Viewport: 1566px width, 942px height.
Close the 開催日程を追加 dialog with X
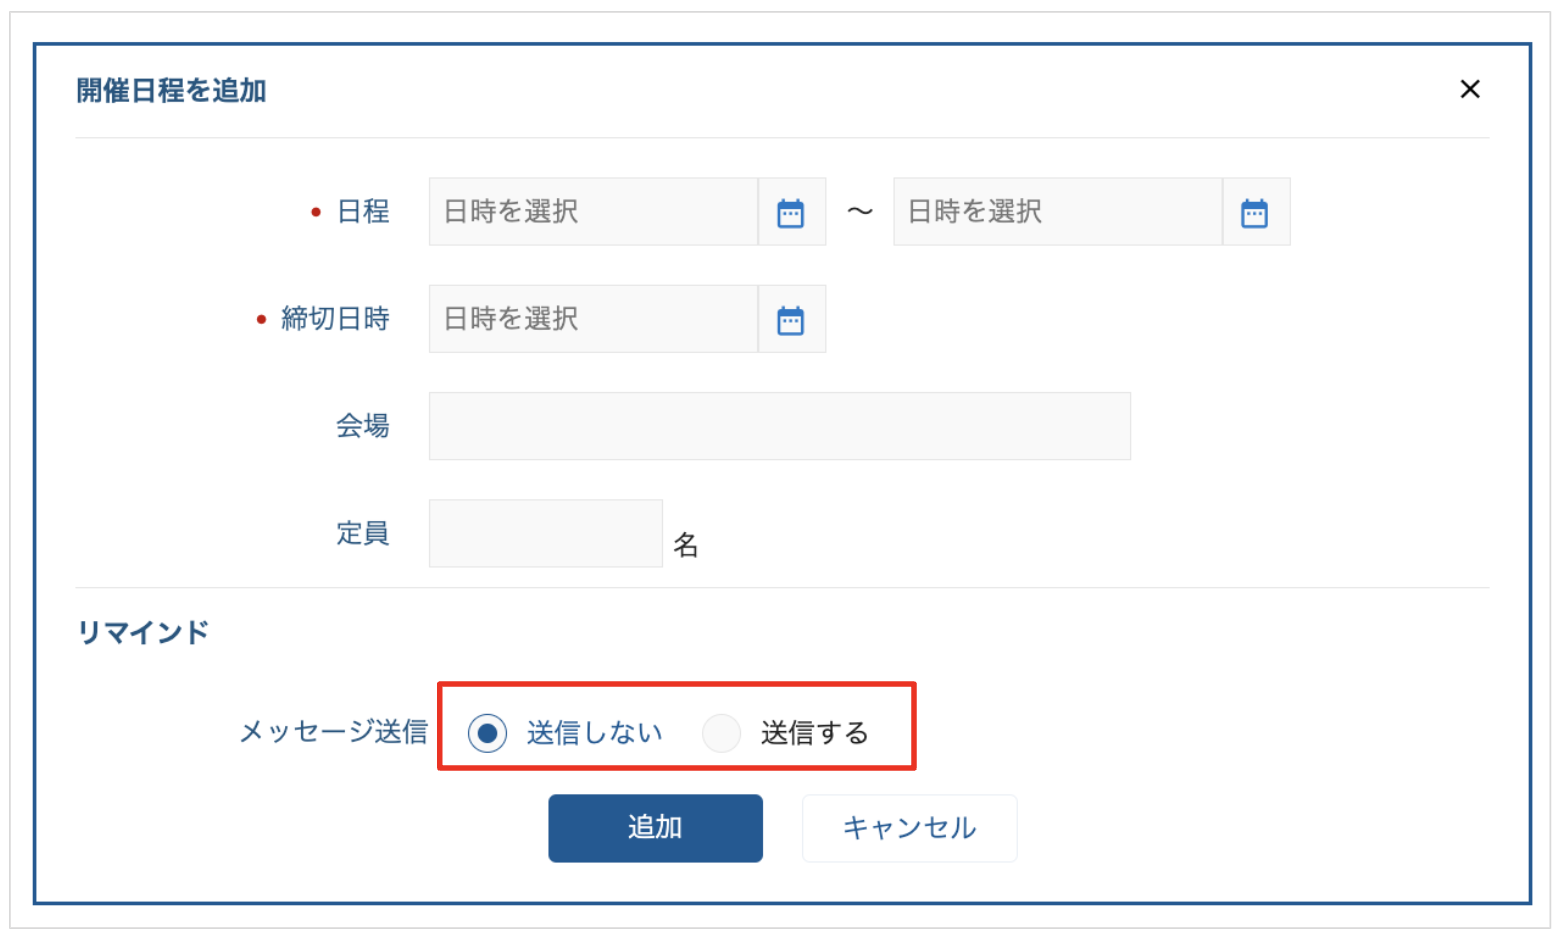(1469, 89)
